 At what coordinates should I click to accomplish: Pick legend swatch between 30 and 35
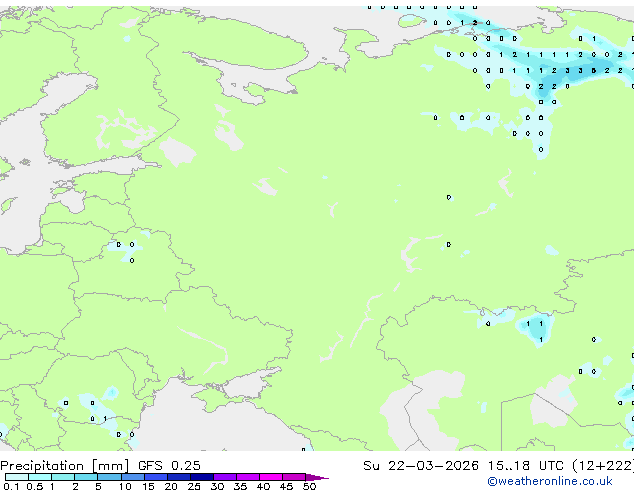[x=224, y=477]
